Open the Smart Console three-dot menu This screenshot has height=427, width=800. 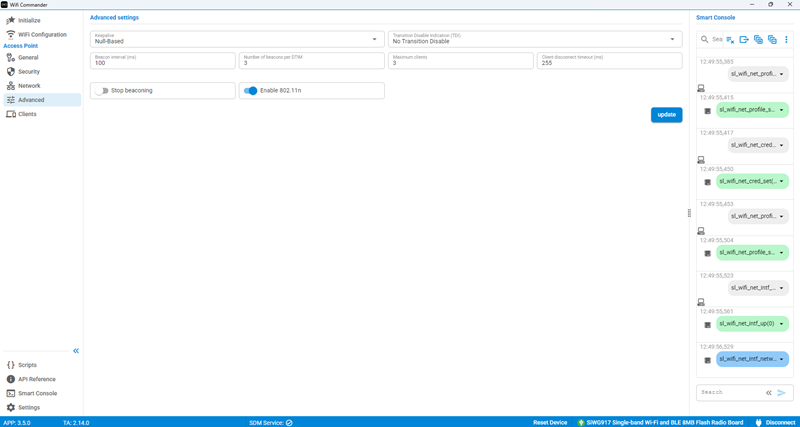click(786, 39)
